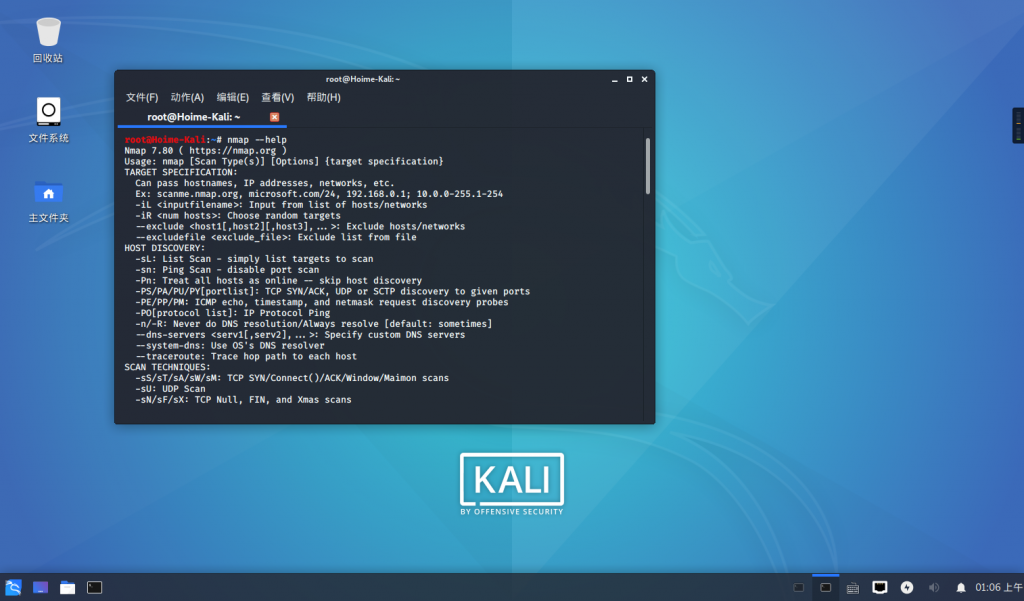This screenshot has width=1024, height=601.
Task: Click the active terminal window taskbar entry
Action: (x=825, y=587)
